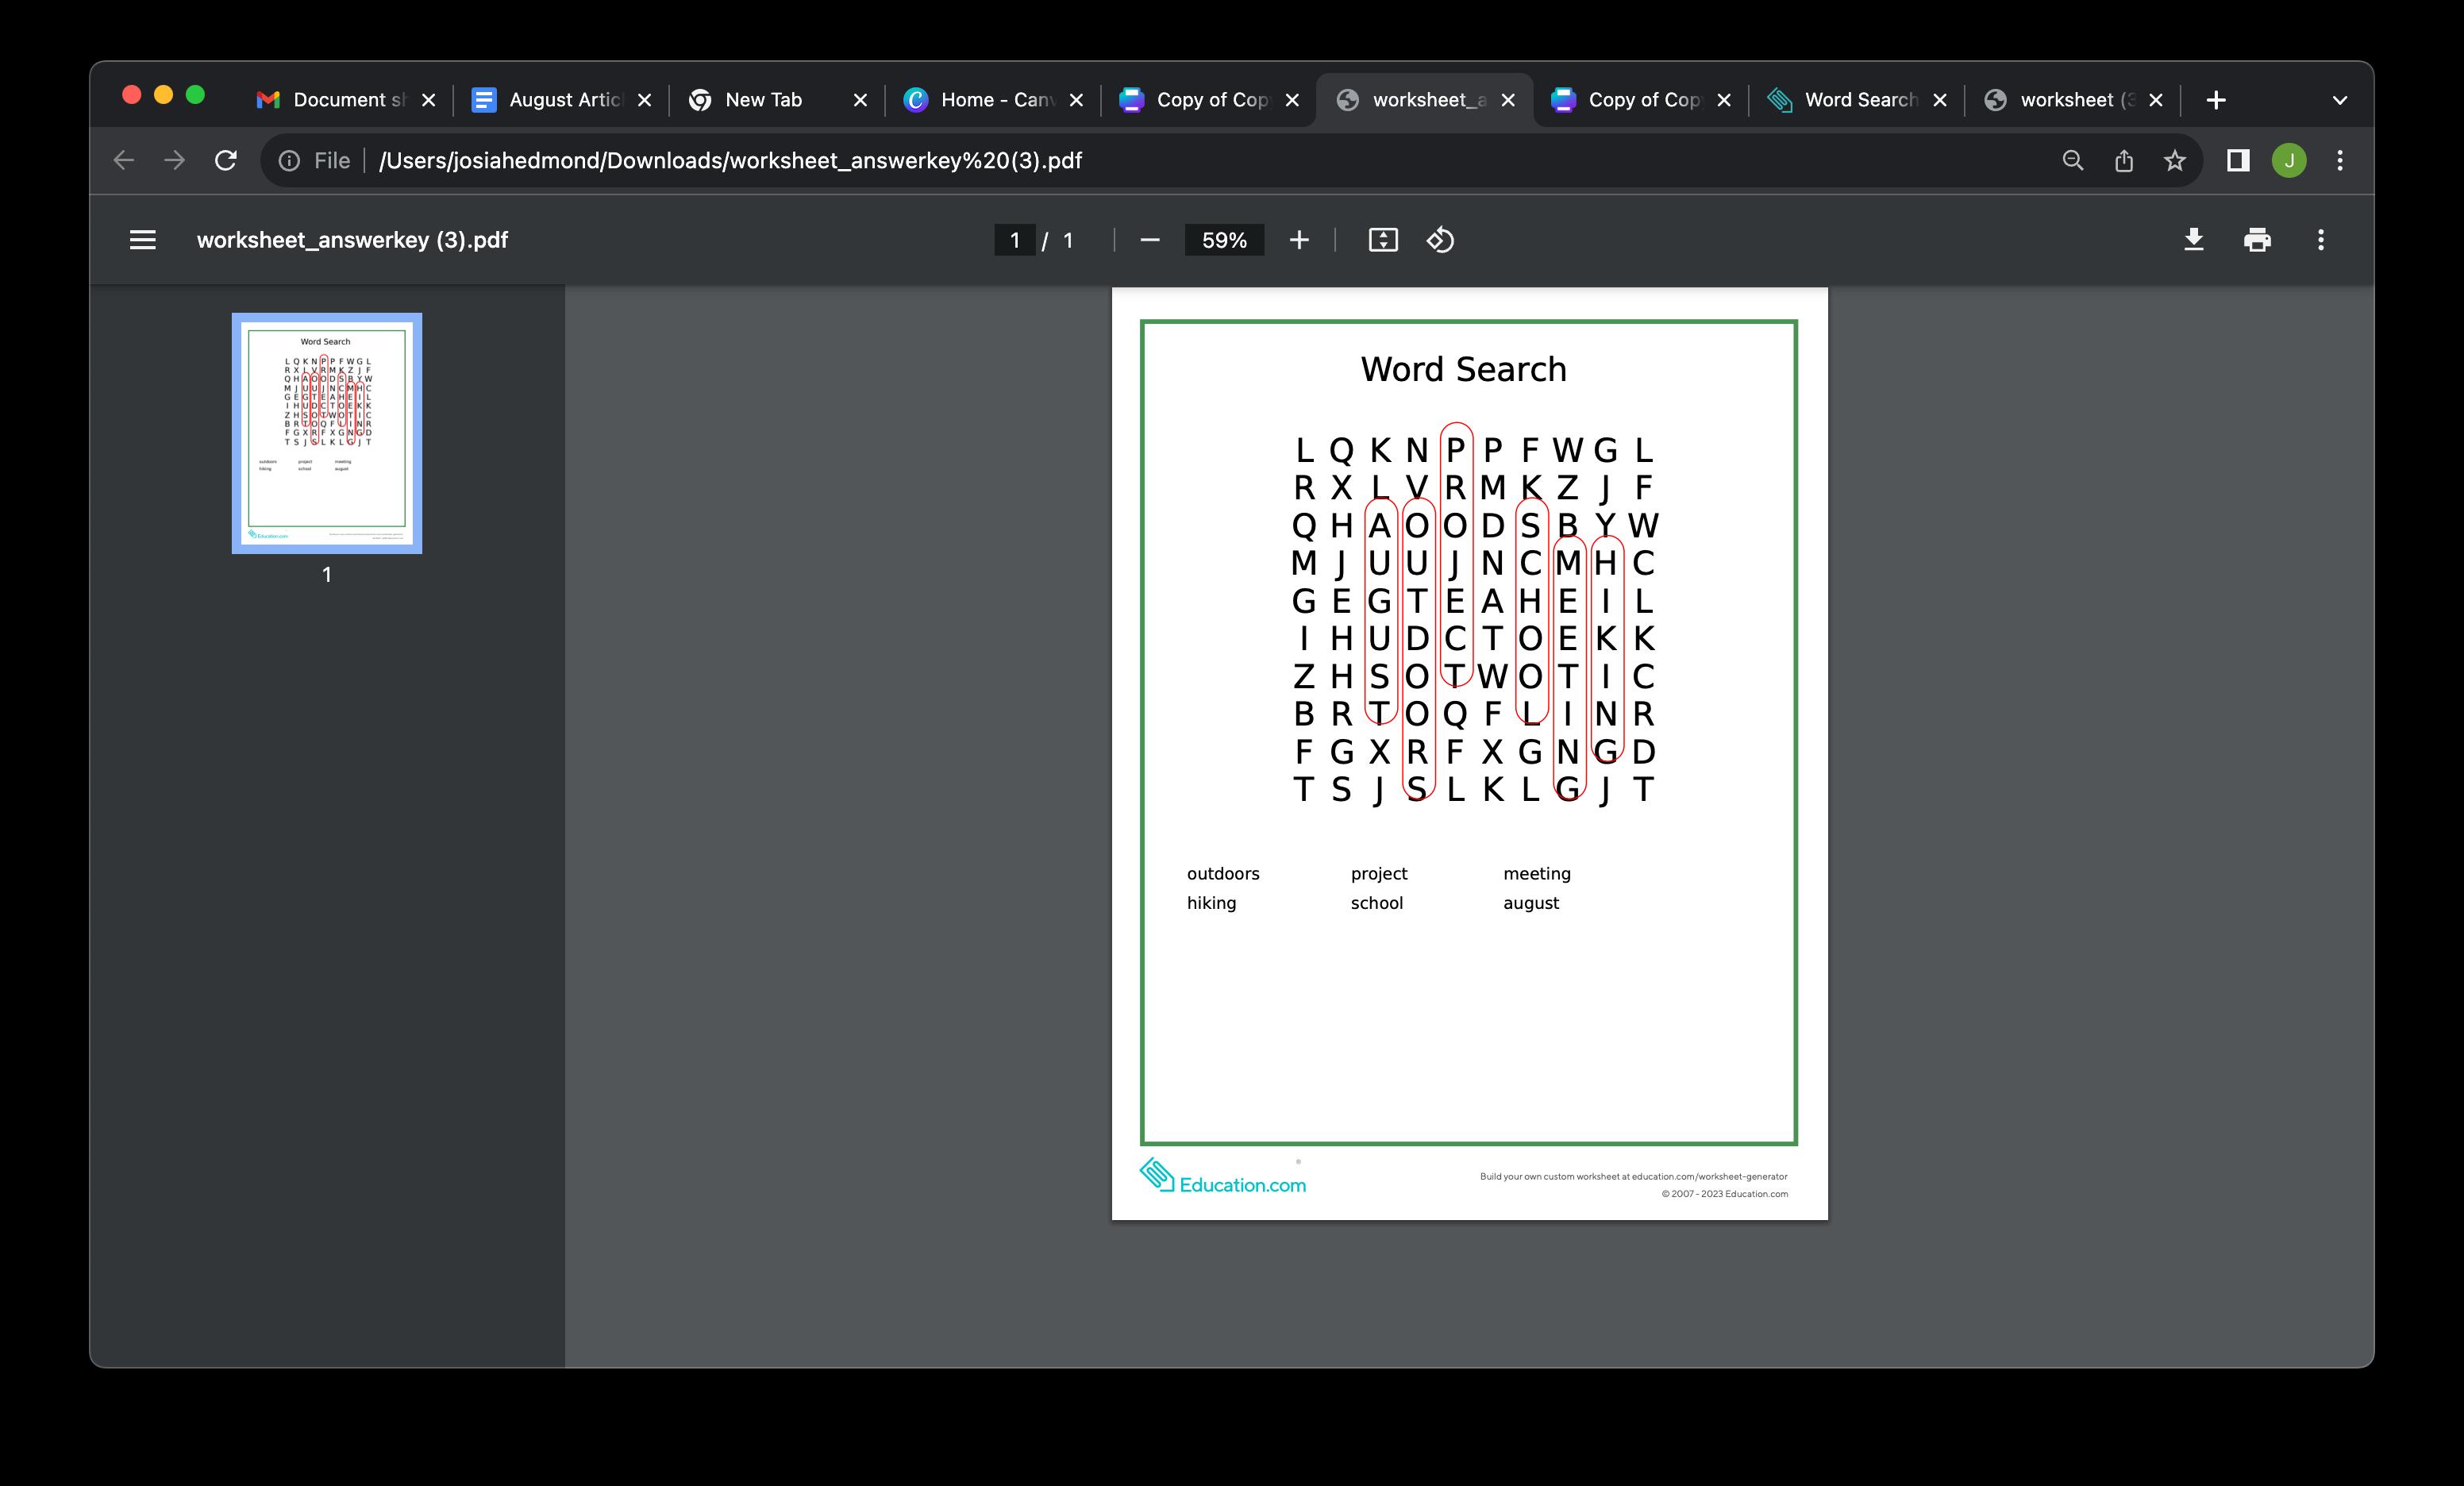Rotate the PDF counterclockwise
2464x1486 pixels.
coord(1440,240)
